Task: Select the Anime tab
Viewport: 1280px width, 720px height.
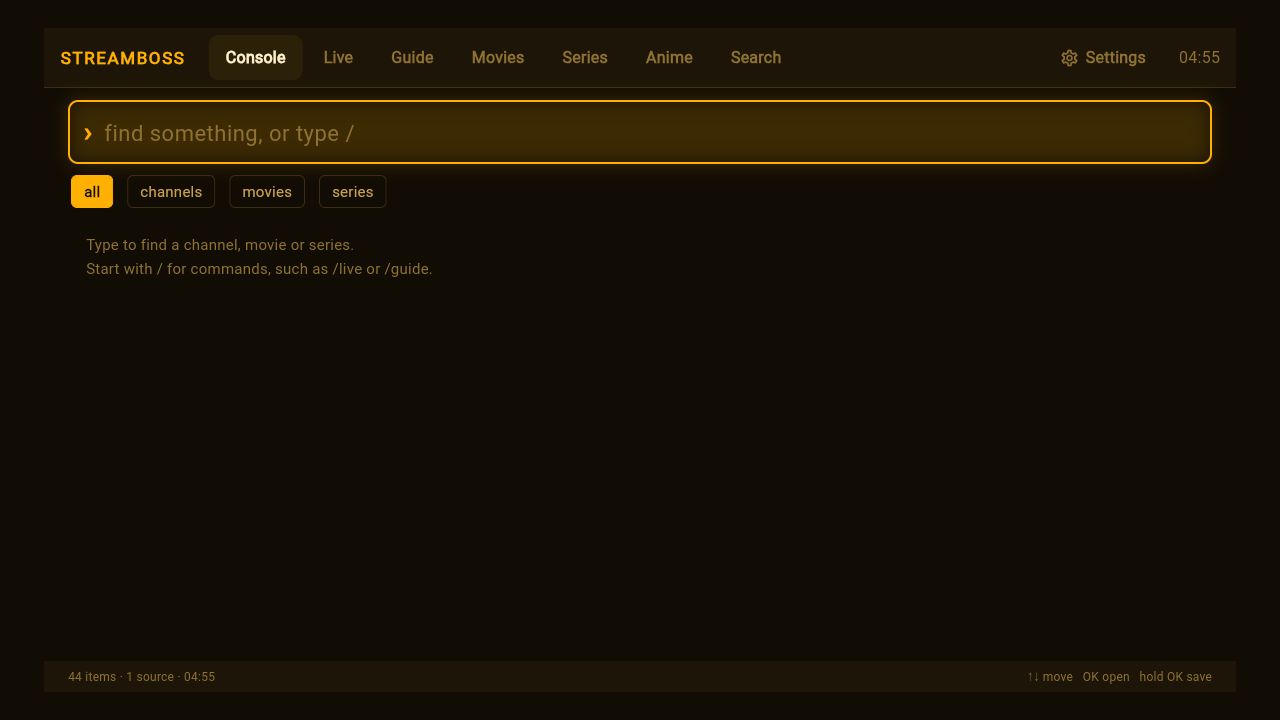Action: 669,58
